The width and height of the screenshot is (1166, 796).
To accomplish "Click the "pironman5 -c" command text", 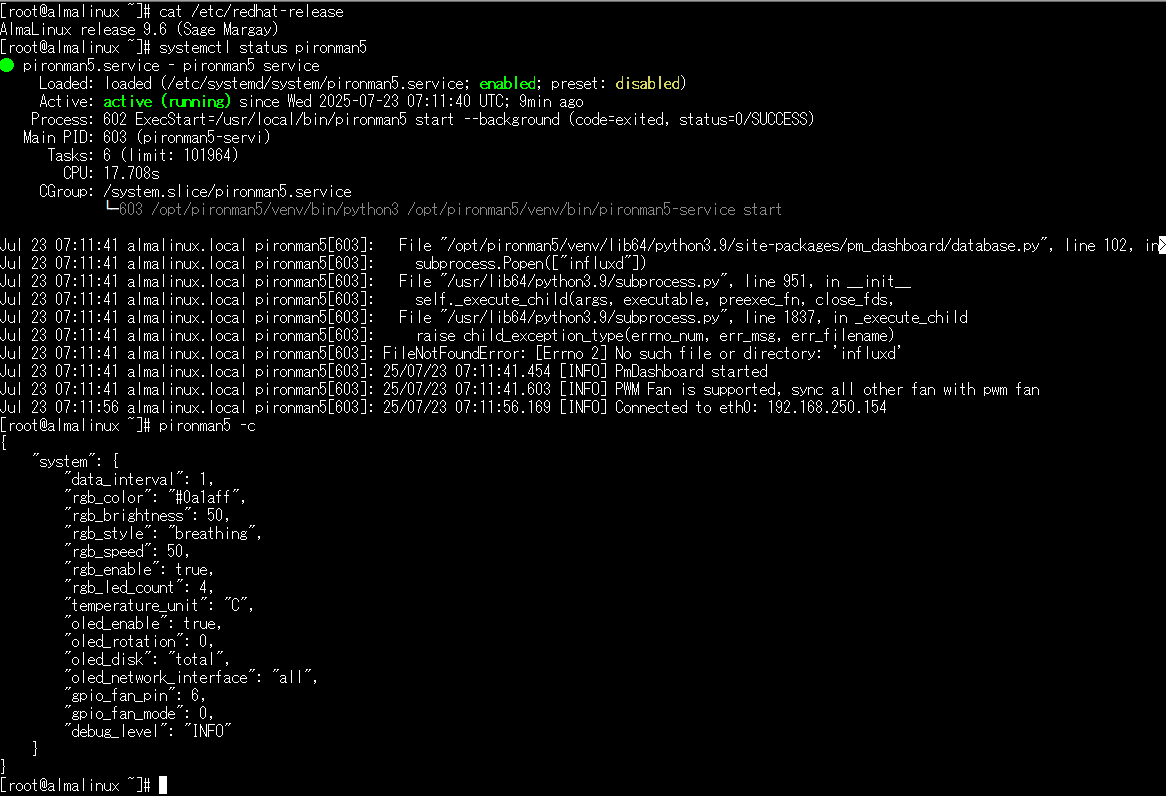I will [x=207, y=426].
